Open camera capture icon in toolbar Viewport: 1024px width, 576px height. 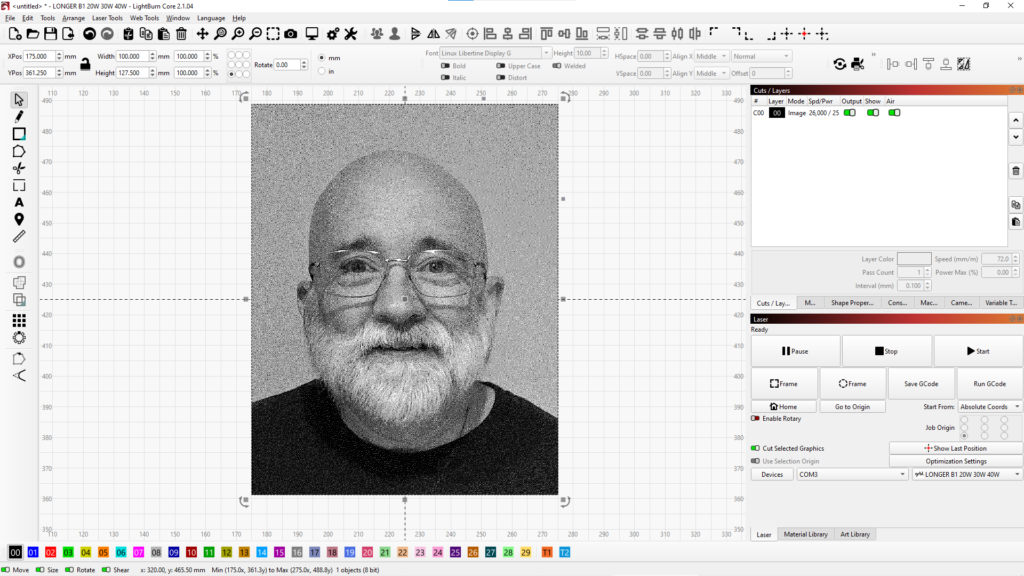[x=291, y=34]
